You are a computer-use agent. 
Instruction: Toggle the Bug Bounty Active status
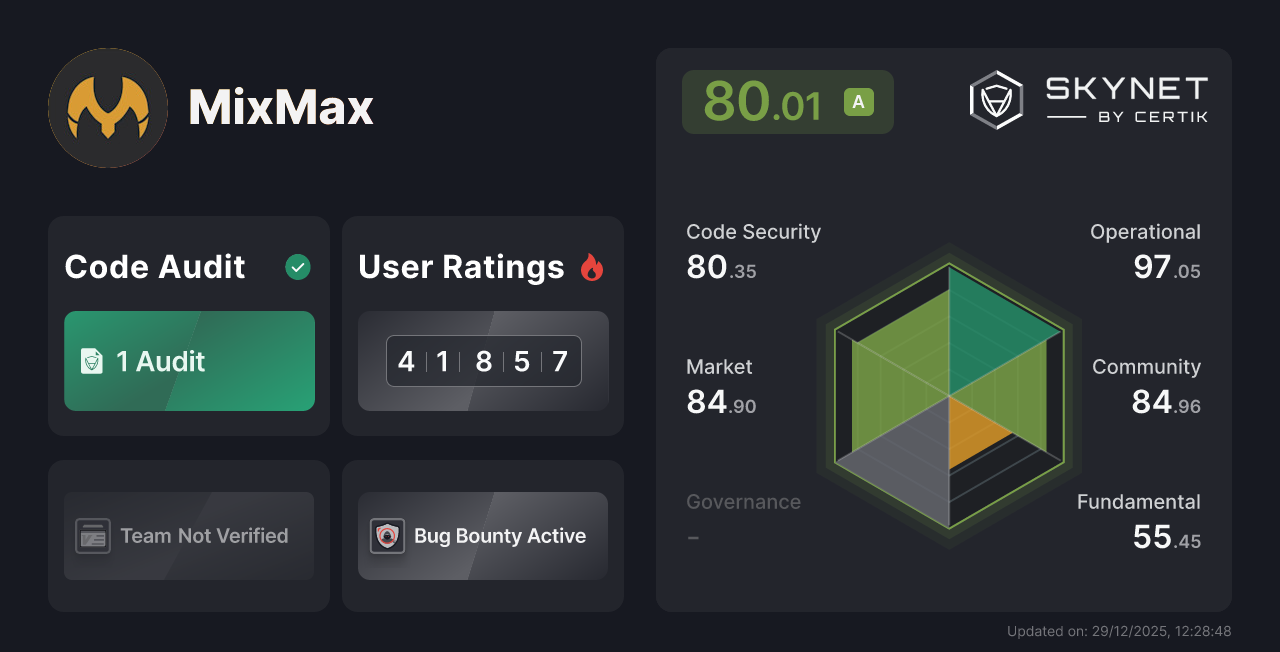tap(482, 536)
